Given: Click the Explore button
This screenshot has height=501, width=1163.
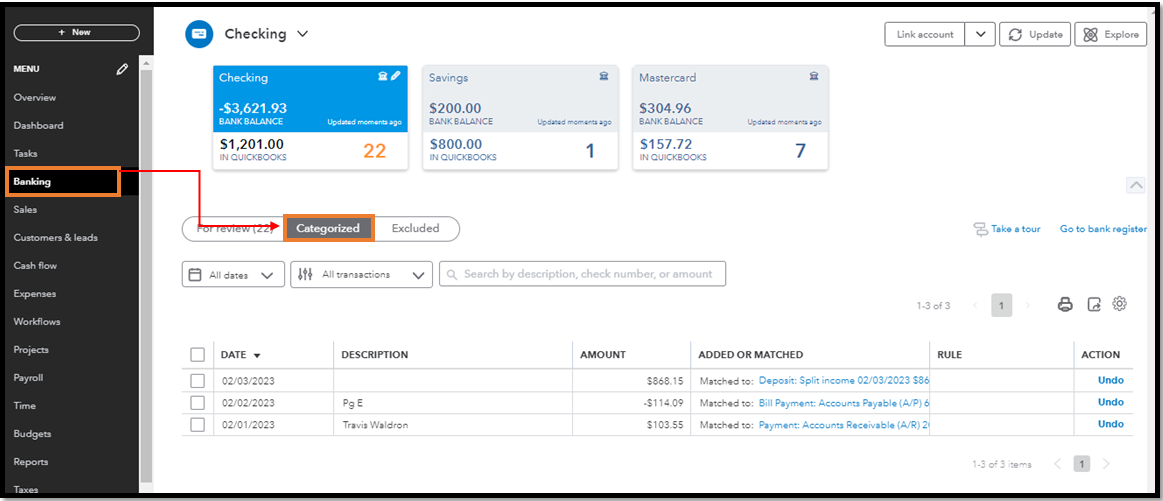Looking at the screenshot, I should 1110,34.
